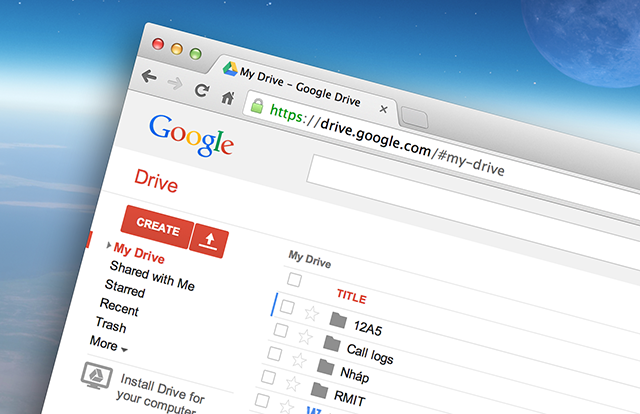Star the Nháp folder
The image size is (640, 414).
(x=299, y=360)
